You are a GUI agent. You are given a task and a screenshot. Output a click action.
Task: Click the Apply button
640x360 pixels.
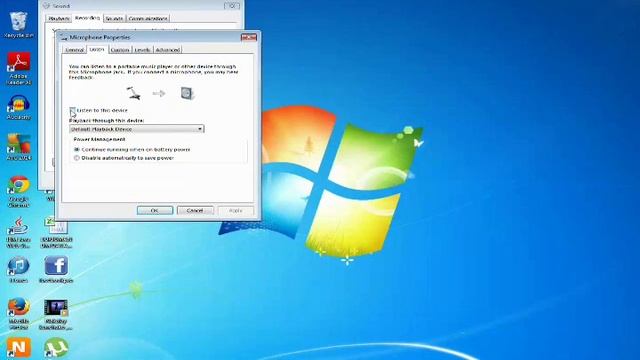pos(236,210)
